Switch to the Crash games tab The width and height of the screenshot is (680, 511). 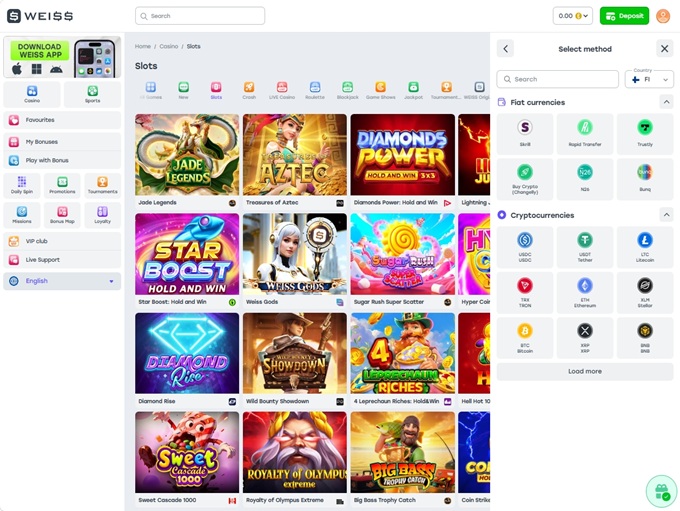249,90
